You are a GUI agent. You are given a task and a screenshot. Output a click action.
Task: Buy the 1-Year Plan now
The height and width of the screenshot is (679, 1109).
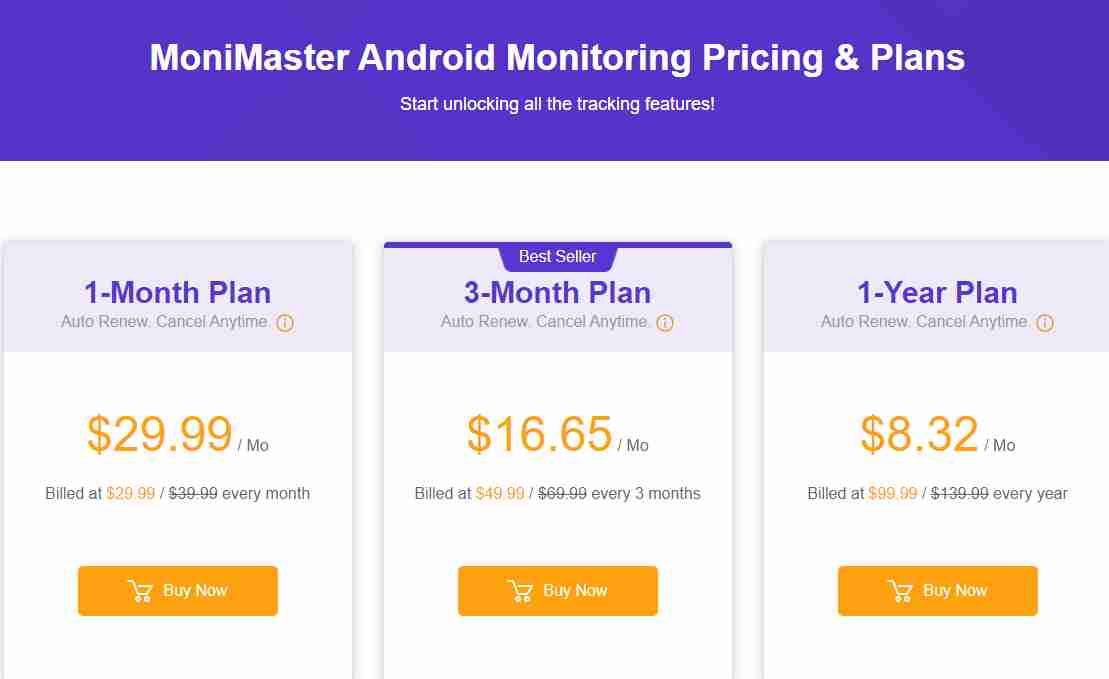(x=938, y=591)
